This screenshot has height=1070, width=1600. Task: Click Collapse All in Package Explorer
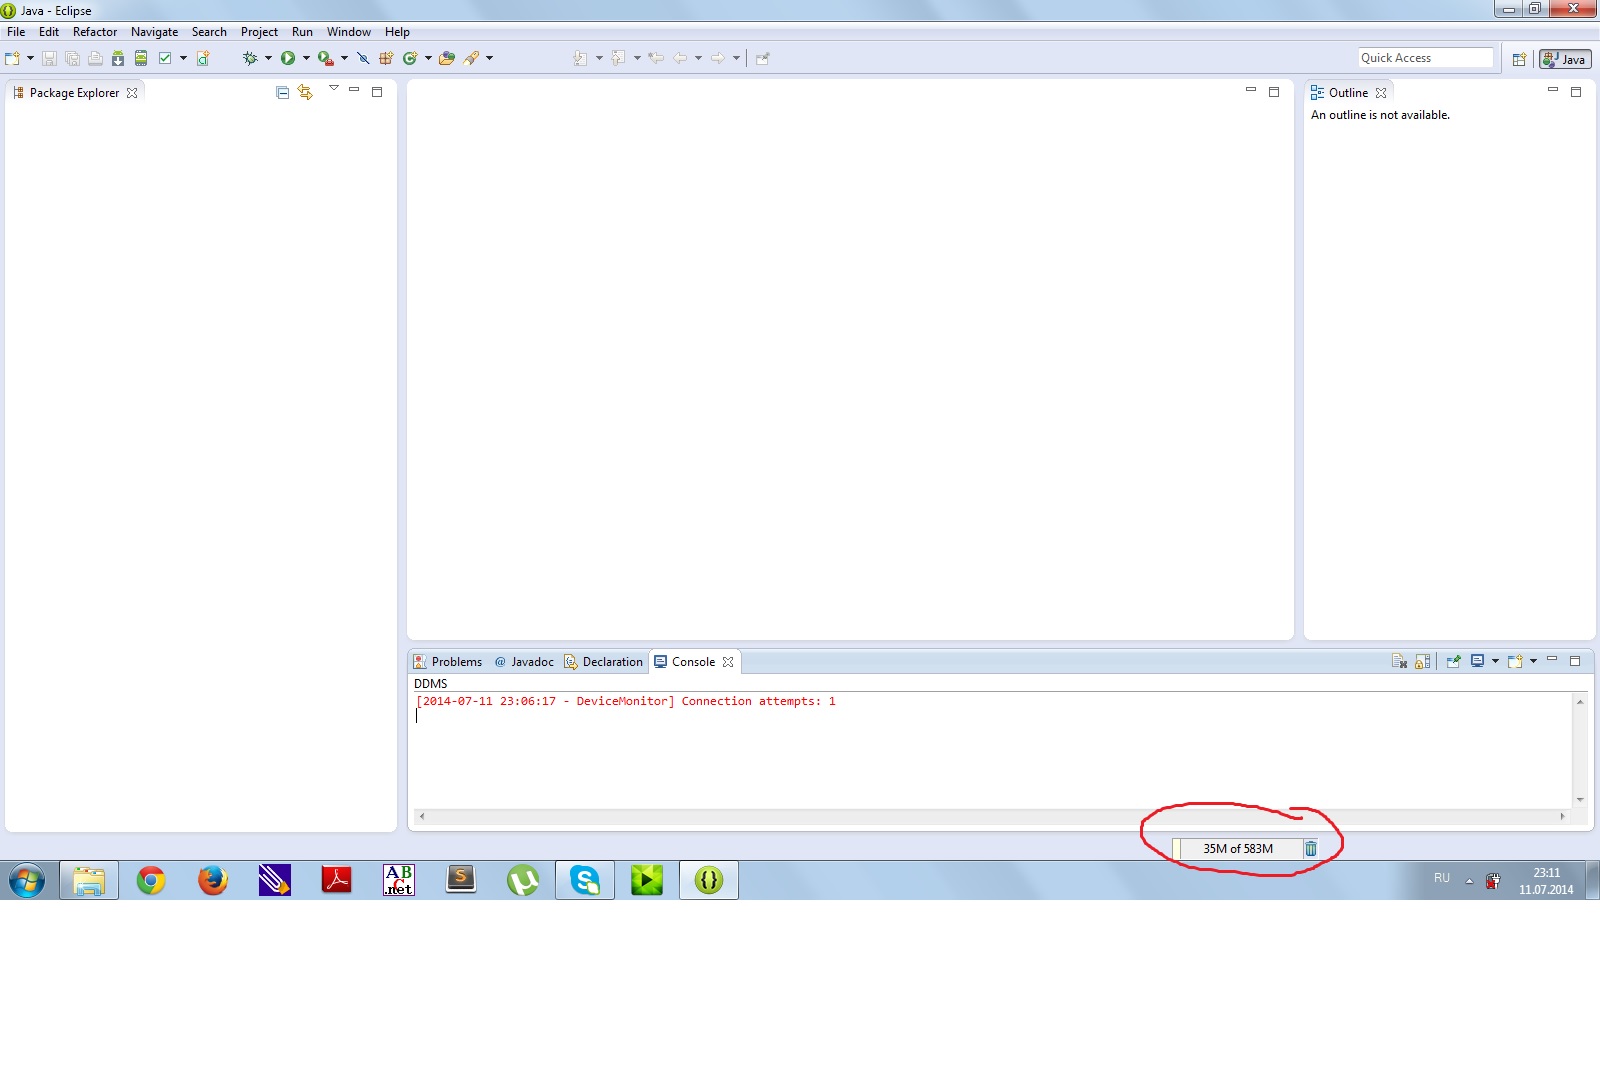pos(282,92)
